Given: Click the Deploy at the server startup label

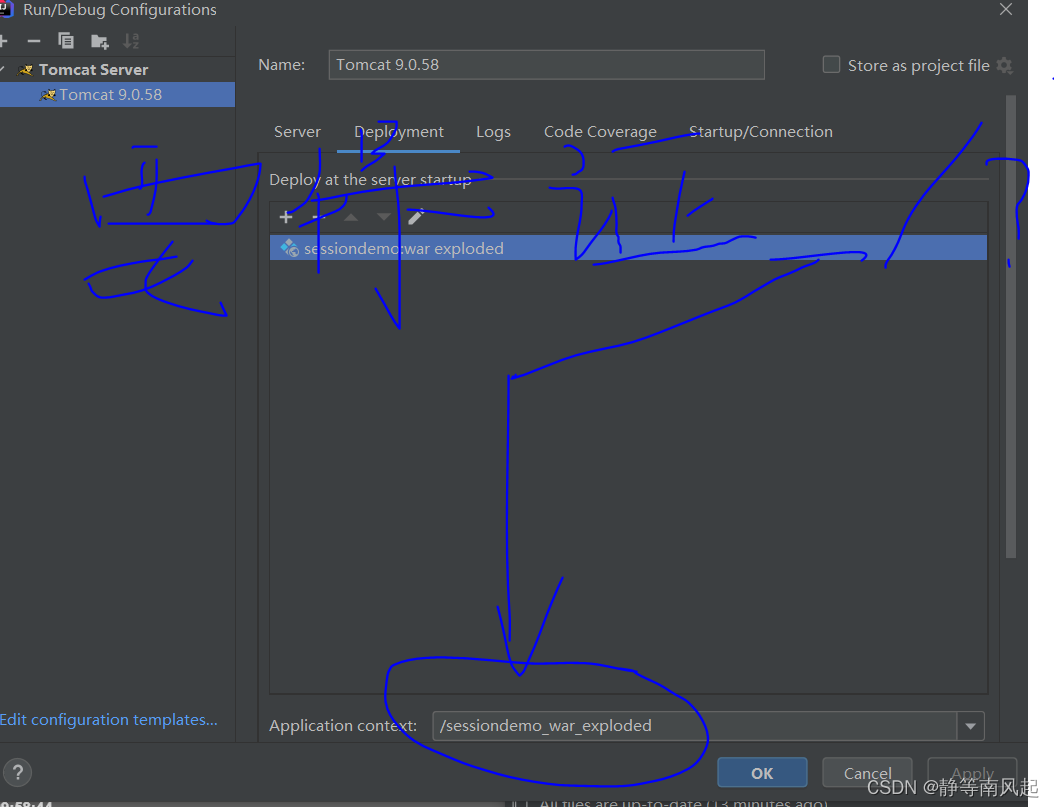Looking at the screenshot, I should (370, 179).
